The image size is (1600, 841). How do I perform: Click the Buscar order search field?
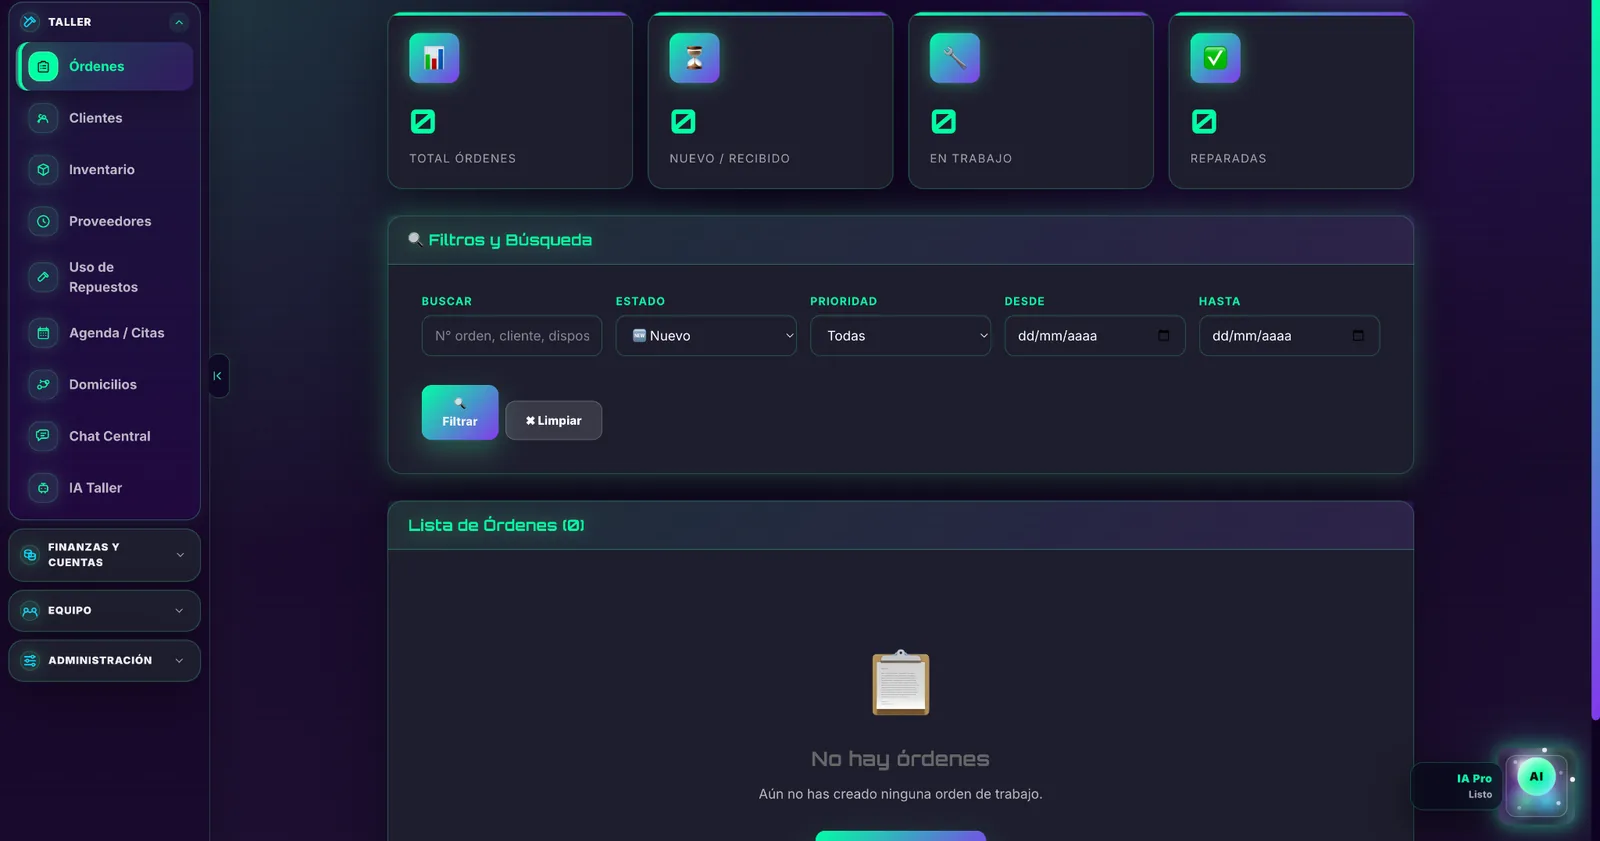(x=512, y=336)
